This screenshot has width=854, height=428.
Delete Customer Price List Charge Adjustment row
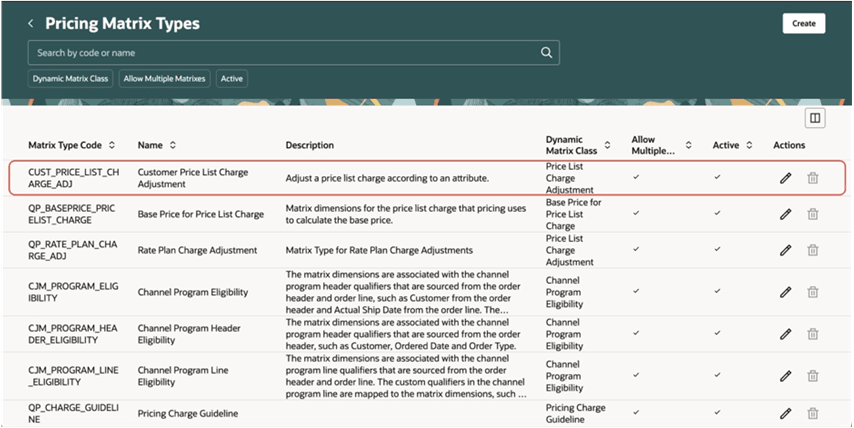[x=813, y=178]
